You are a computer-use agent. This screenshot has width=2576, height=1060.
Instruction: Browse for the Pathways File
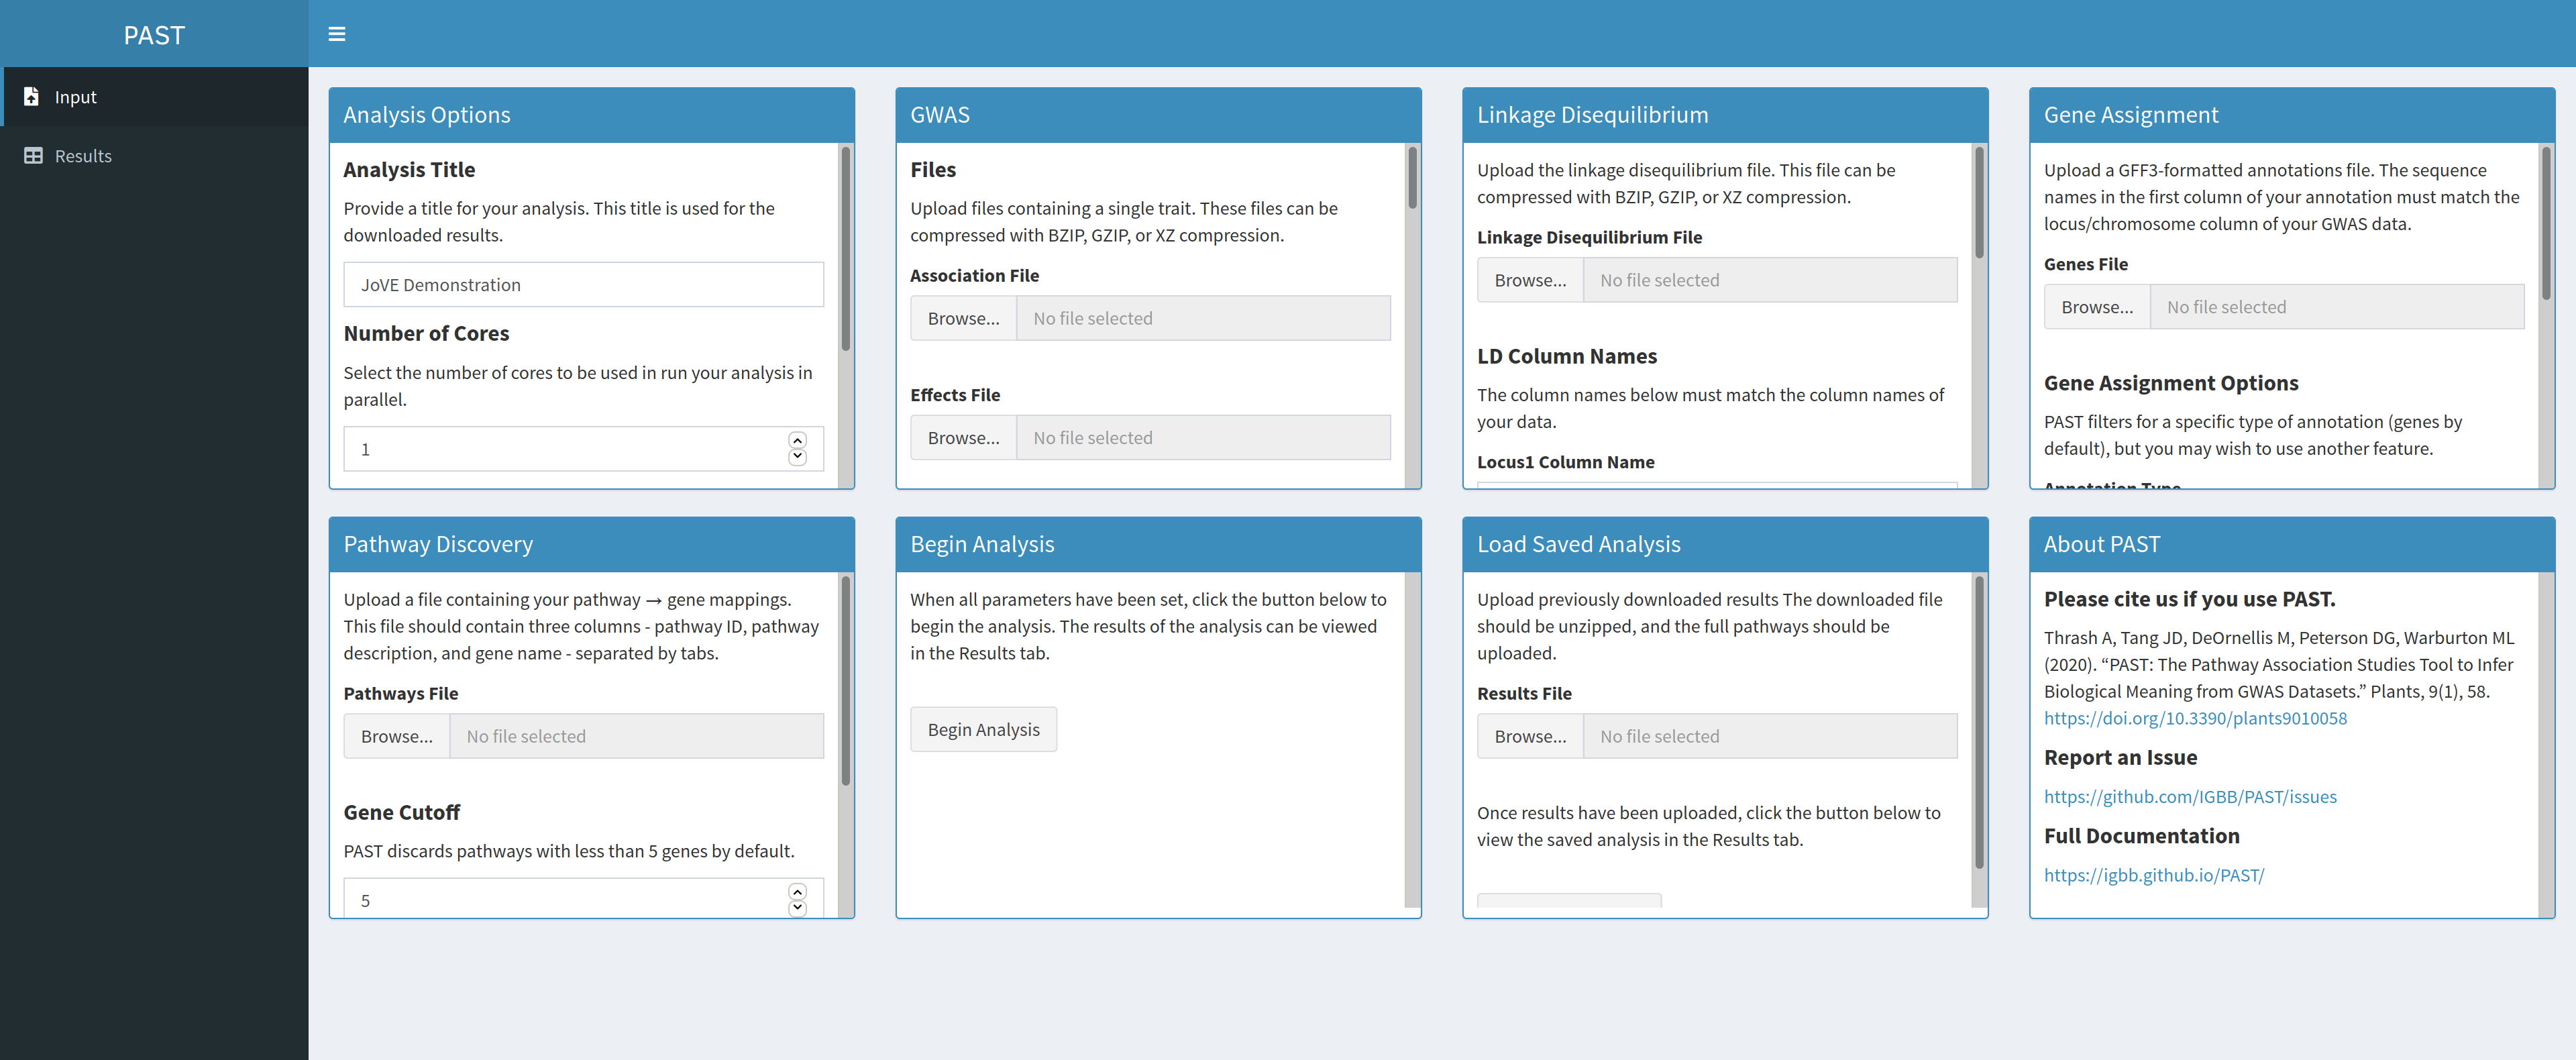point(397,736)
